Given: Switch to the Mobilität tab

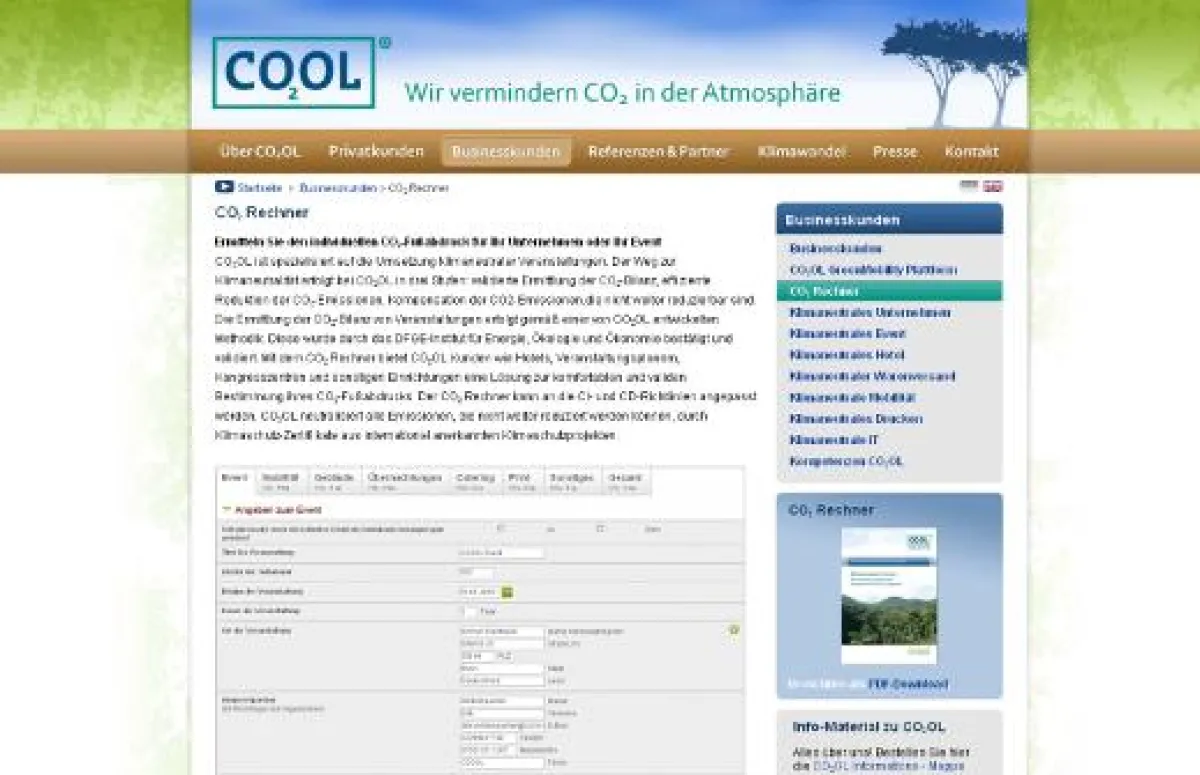Looking at the screenshot, I should [x=280, y=480].
